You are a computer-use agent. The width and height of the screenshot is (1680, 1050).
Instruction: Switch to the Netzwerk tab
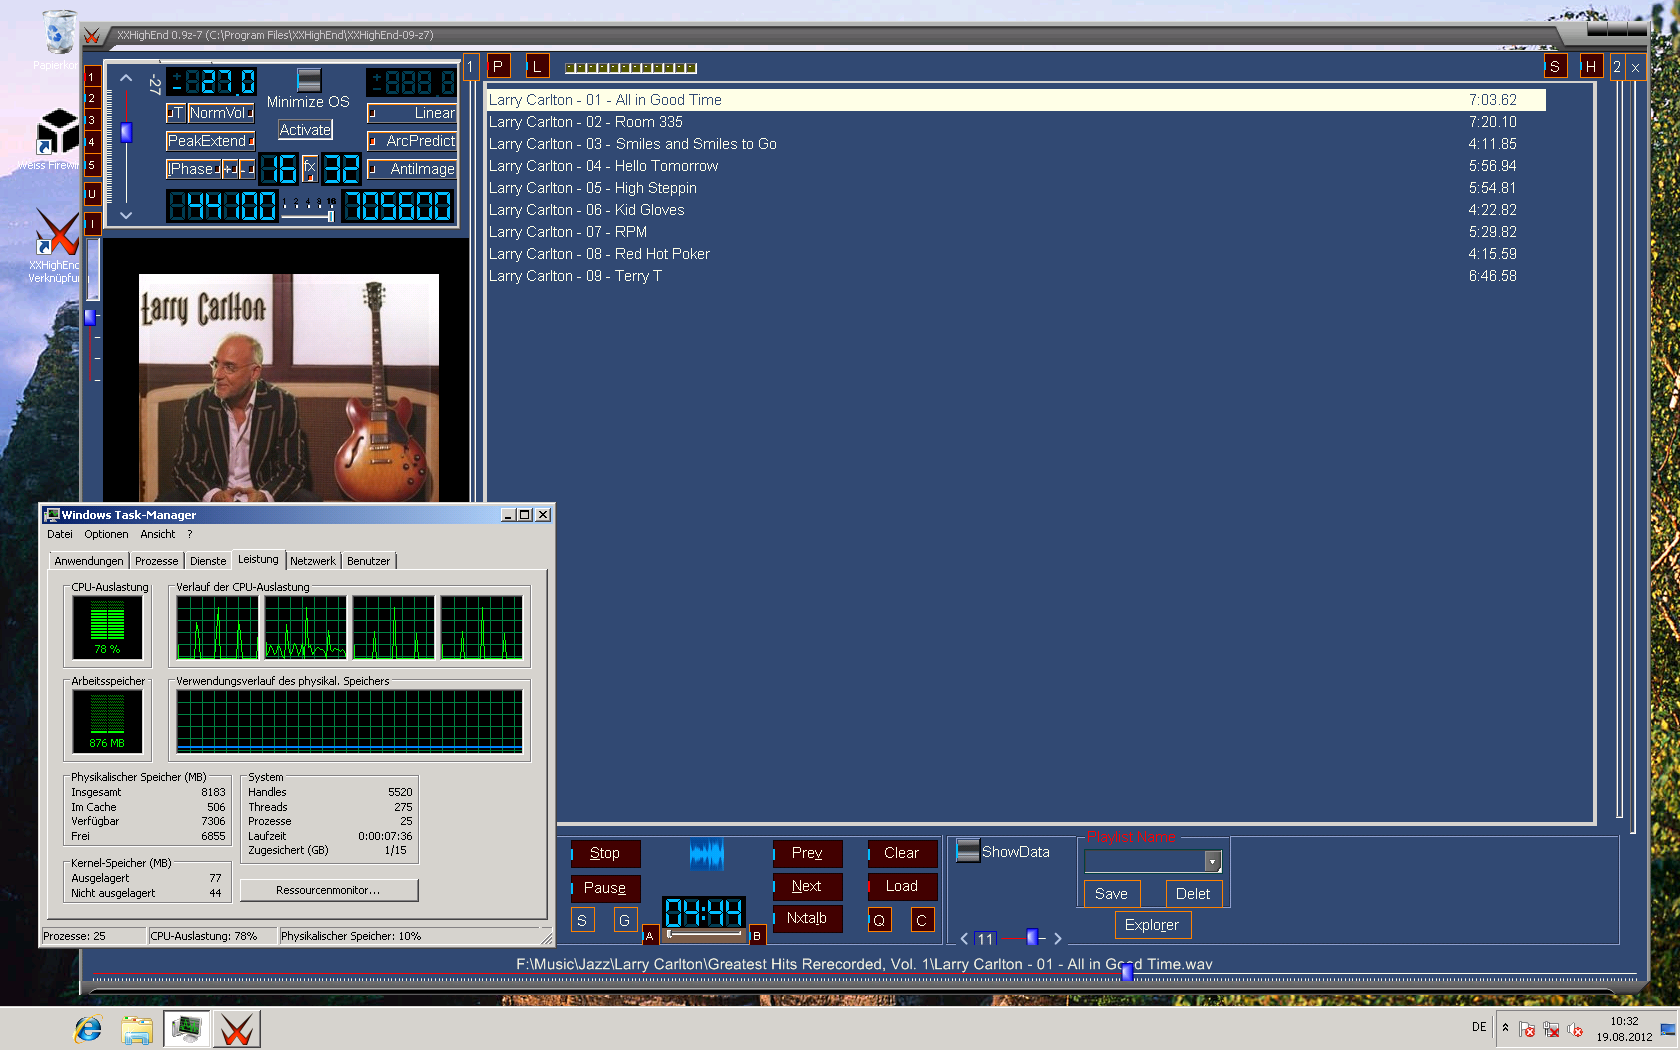click(x=313, y=561)
